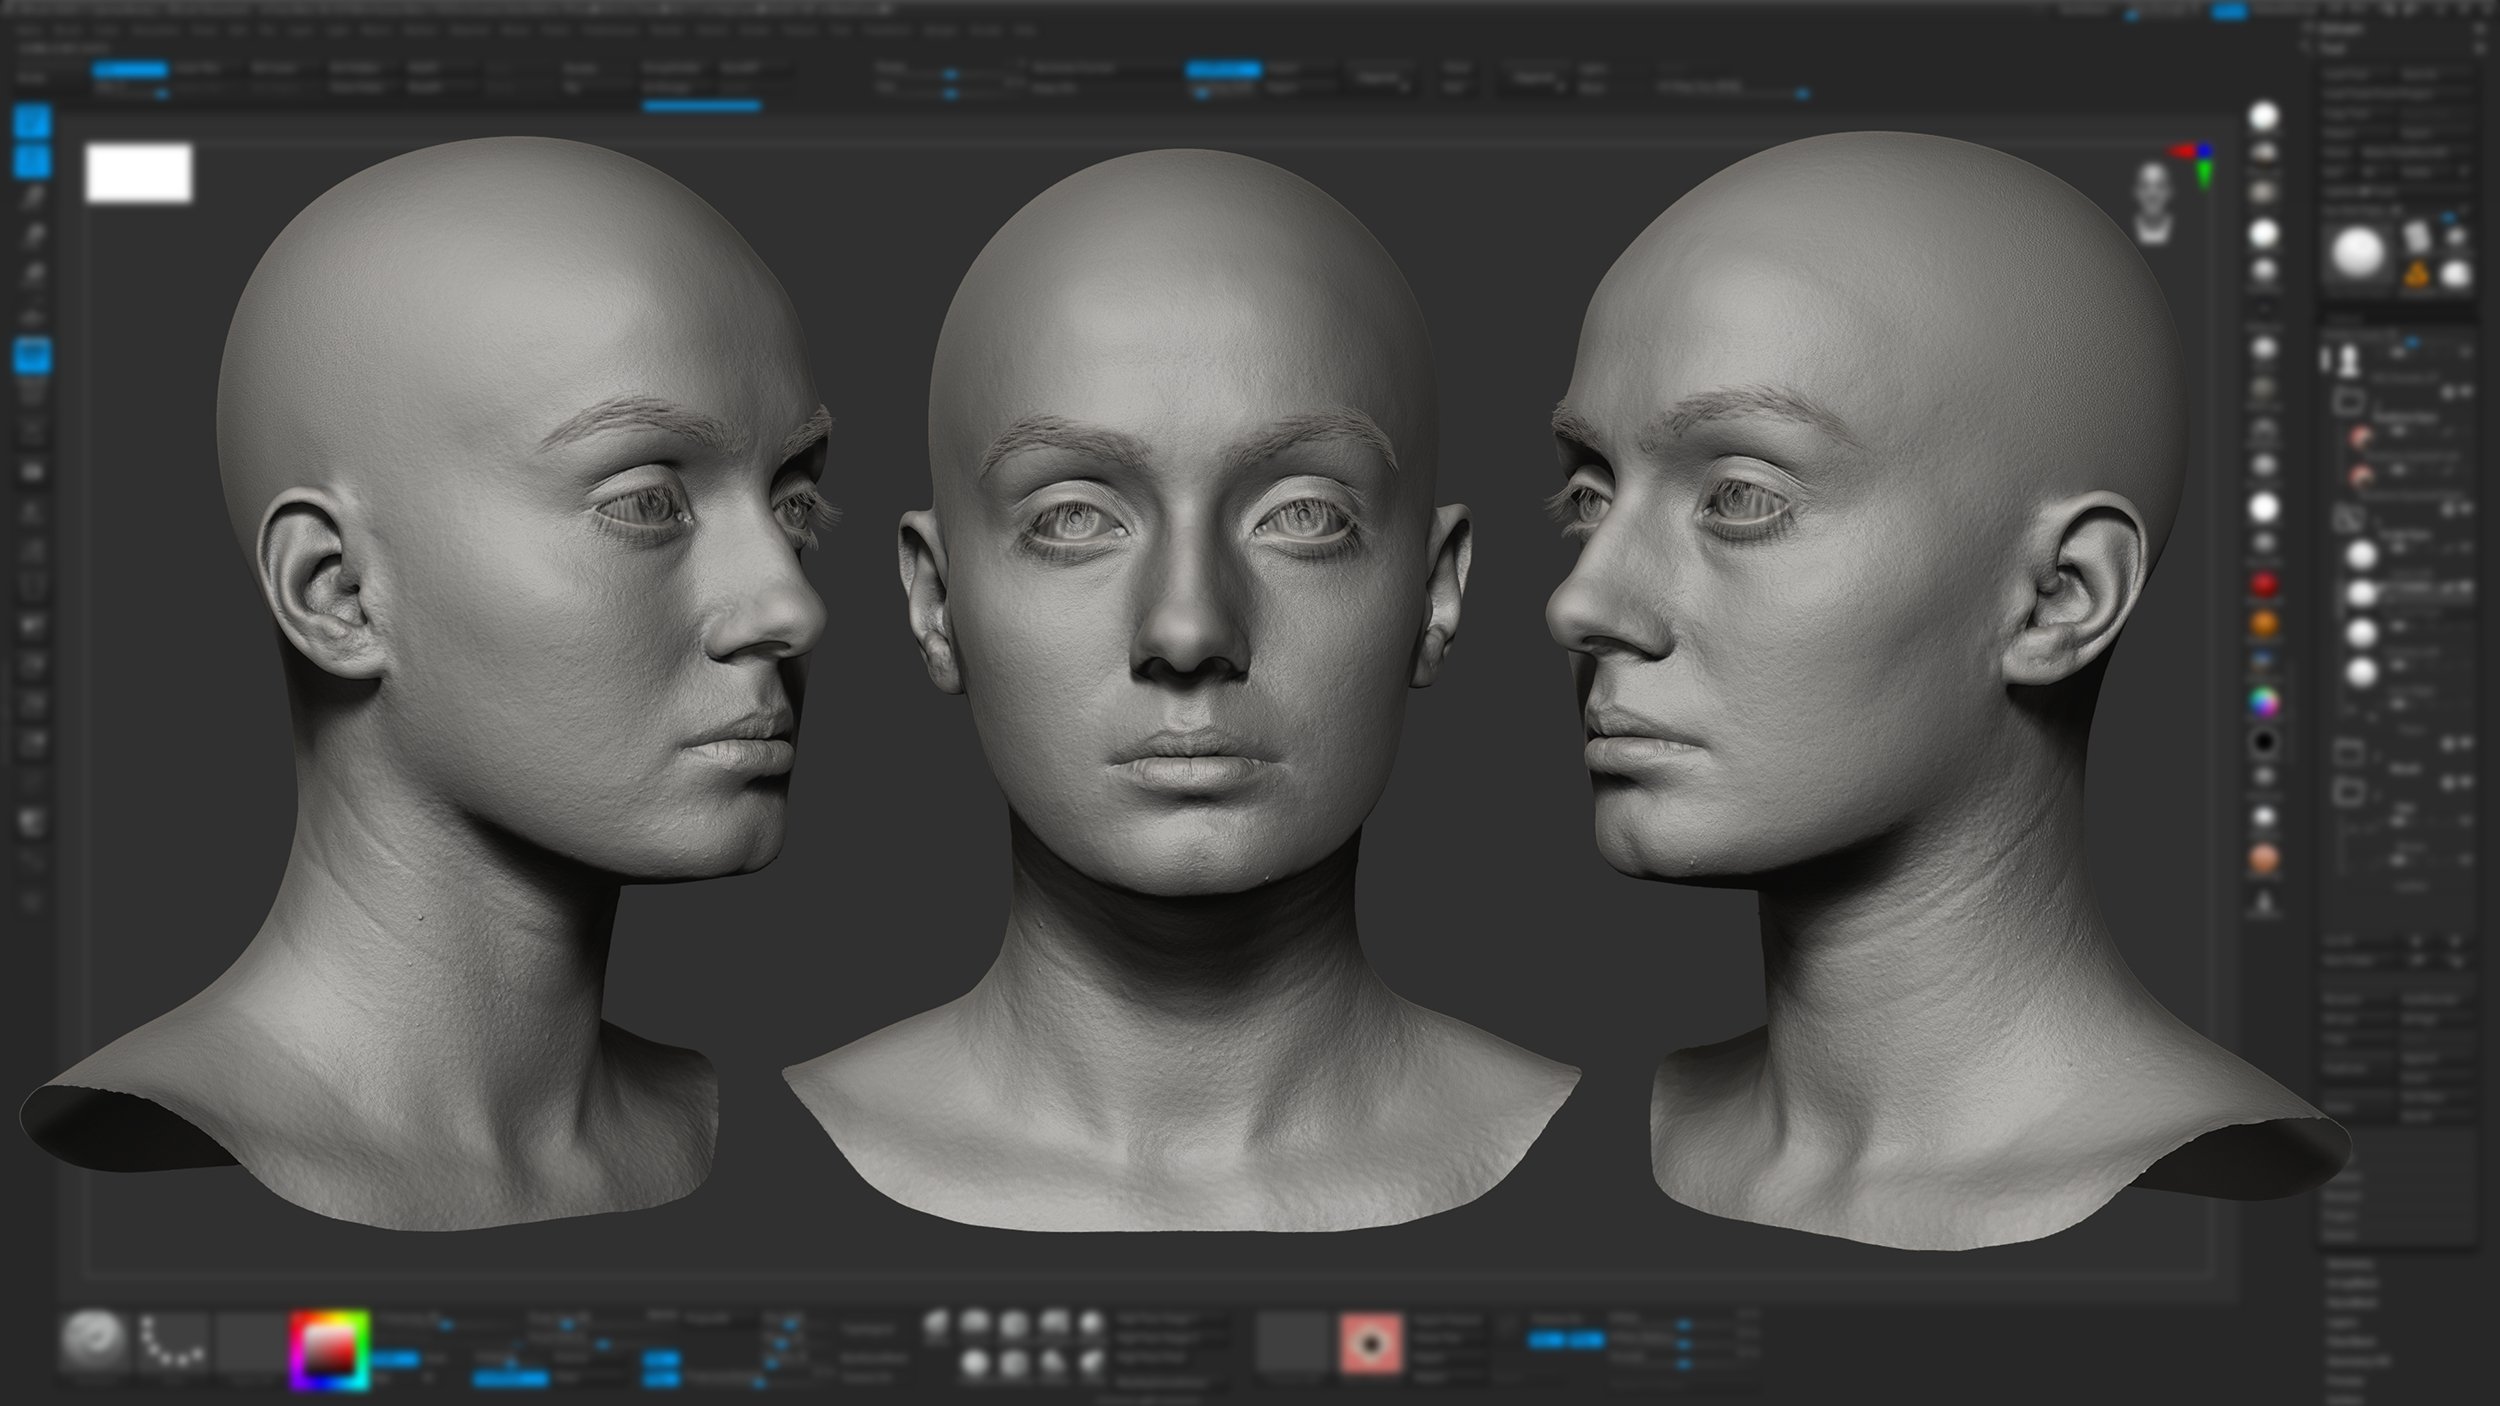This screenshot has width=2500, height=1406.
Task: Click the orange cone tool icon in Tool panel
Action: (2417, 273)
